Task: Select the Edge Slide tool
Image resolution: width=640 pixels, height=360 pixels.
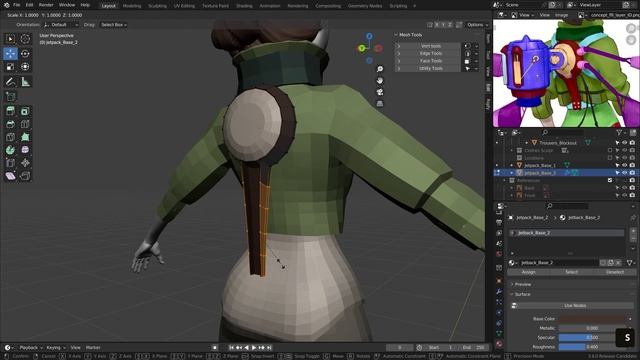Action: click(10, 163)
